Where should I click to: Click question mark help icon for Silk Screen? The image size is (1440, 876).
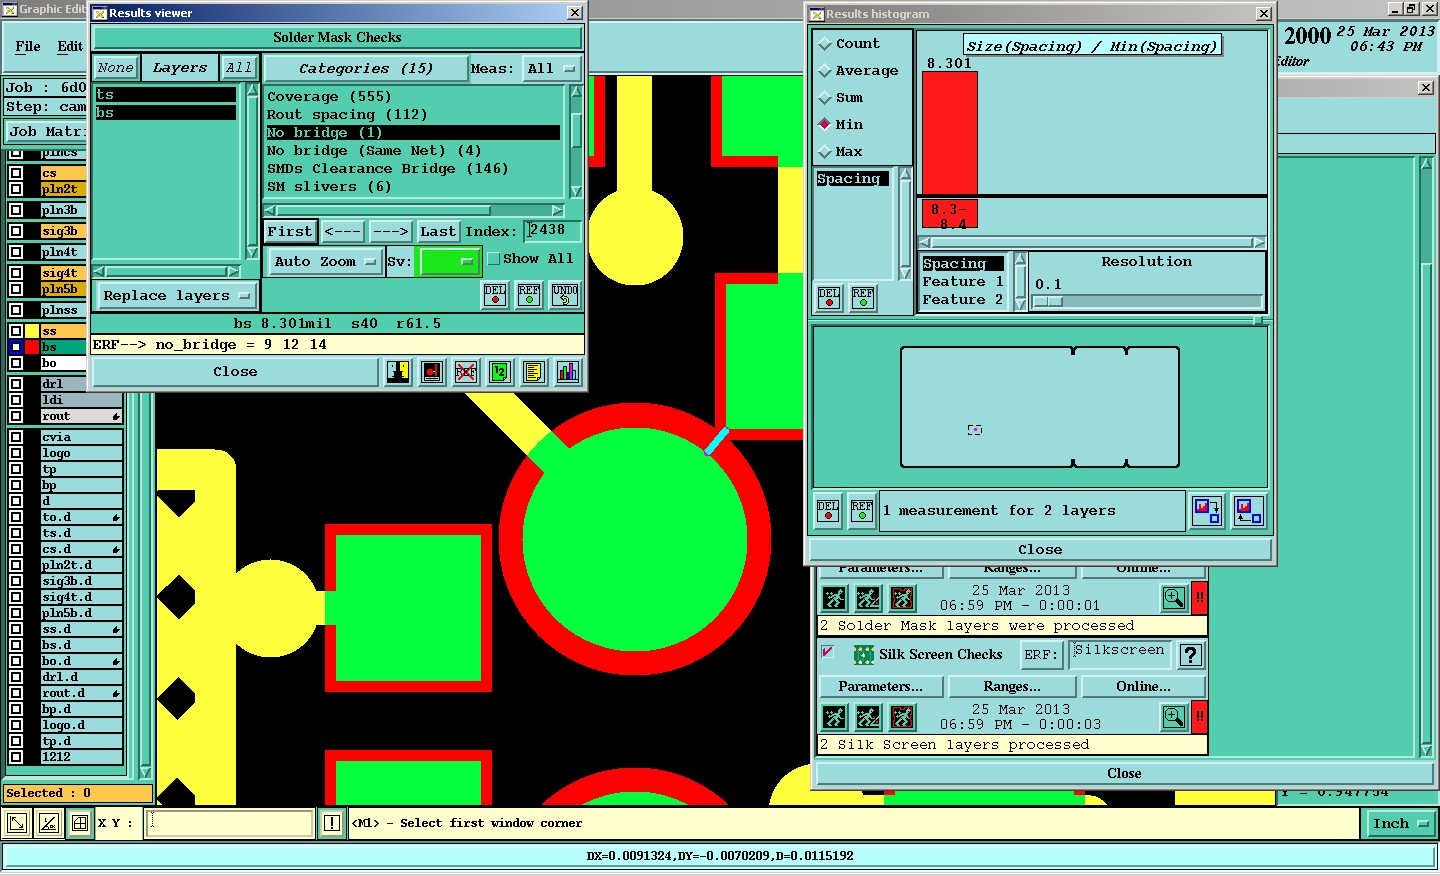click(1190, 655)
